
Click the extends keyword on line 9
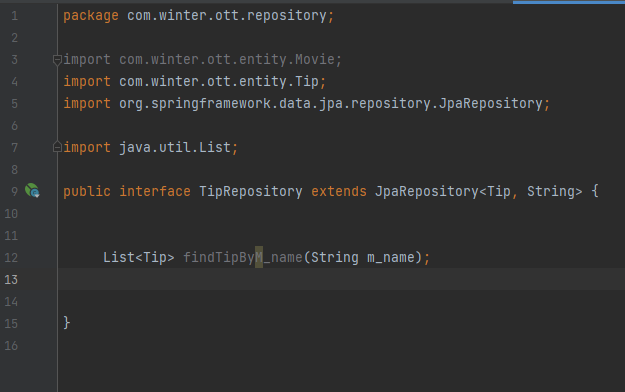tap(339, 191)
